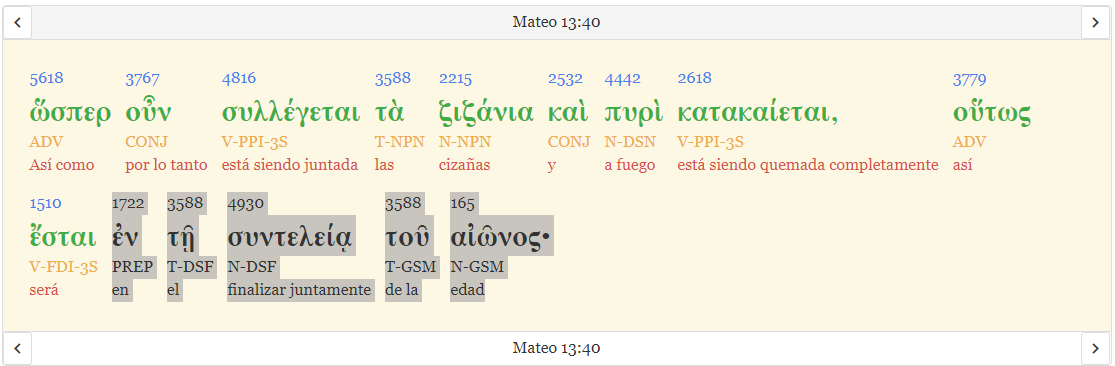Click the gloss 'será'

43,291
